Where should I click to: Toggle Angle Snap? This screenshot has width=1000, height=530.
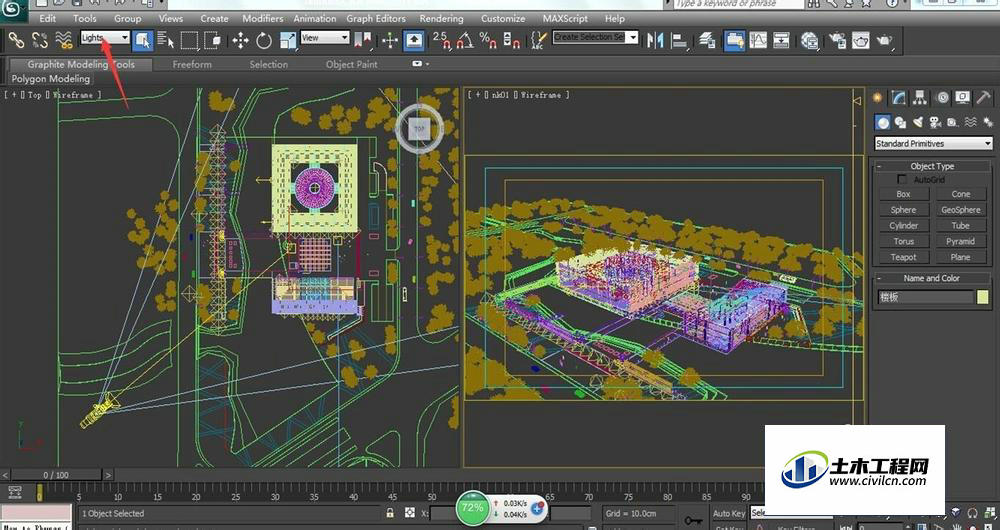465,40
